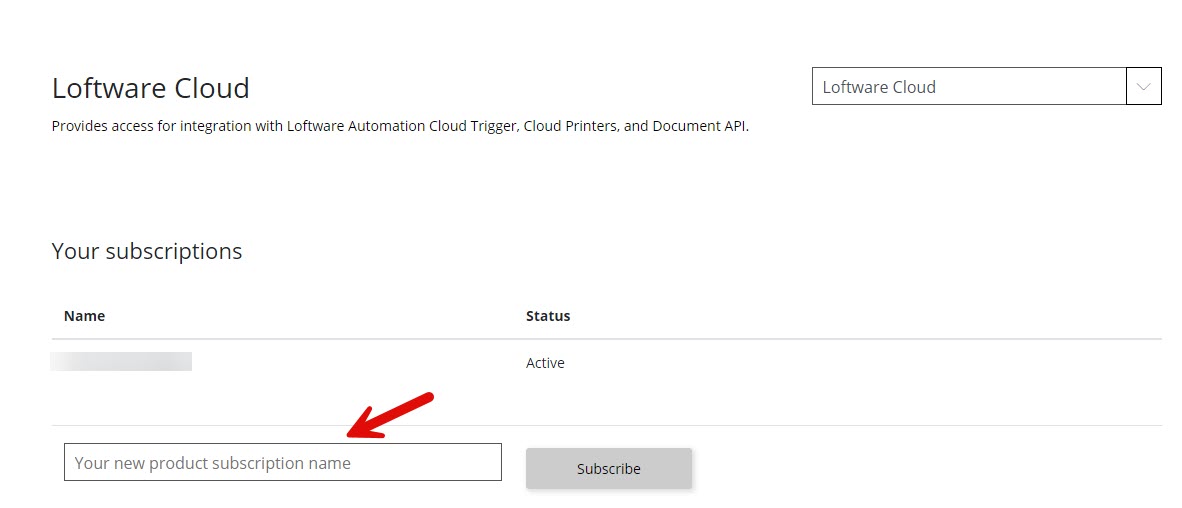This screenshot has width=1182, height=508.
Task: Click 'Provides access for integration' text
Action: point(165,127)
